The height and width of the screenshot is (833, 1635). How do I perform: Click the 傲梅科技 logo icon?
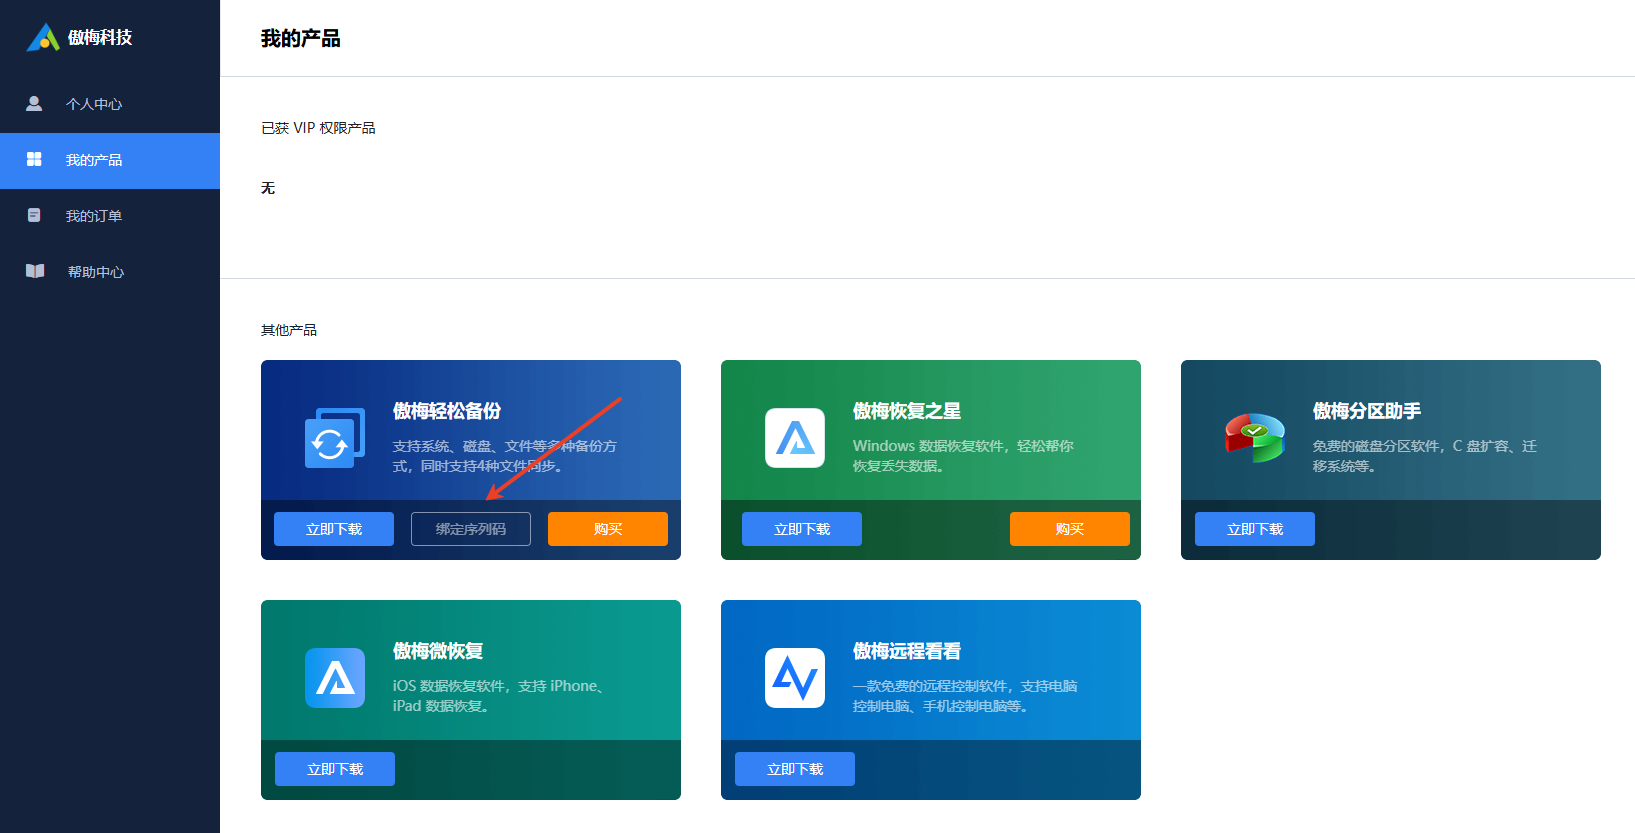[43, 38]
